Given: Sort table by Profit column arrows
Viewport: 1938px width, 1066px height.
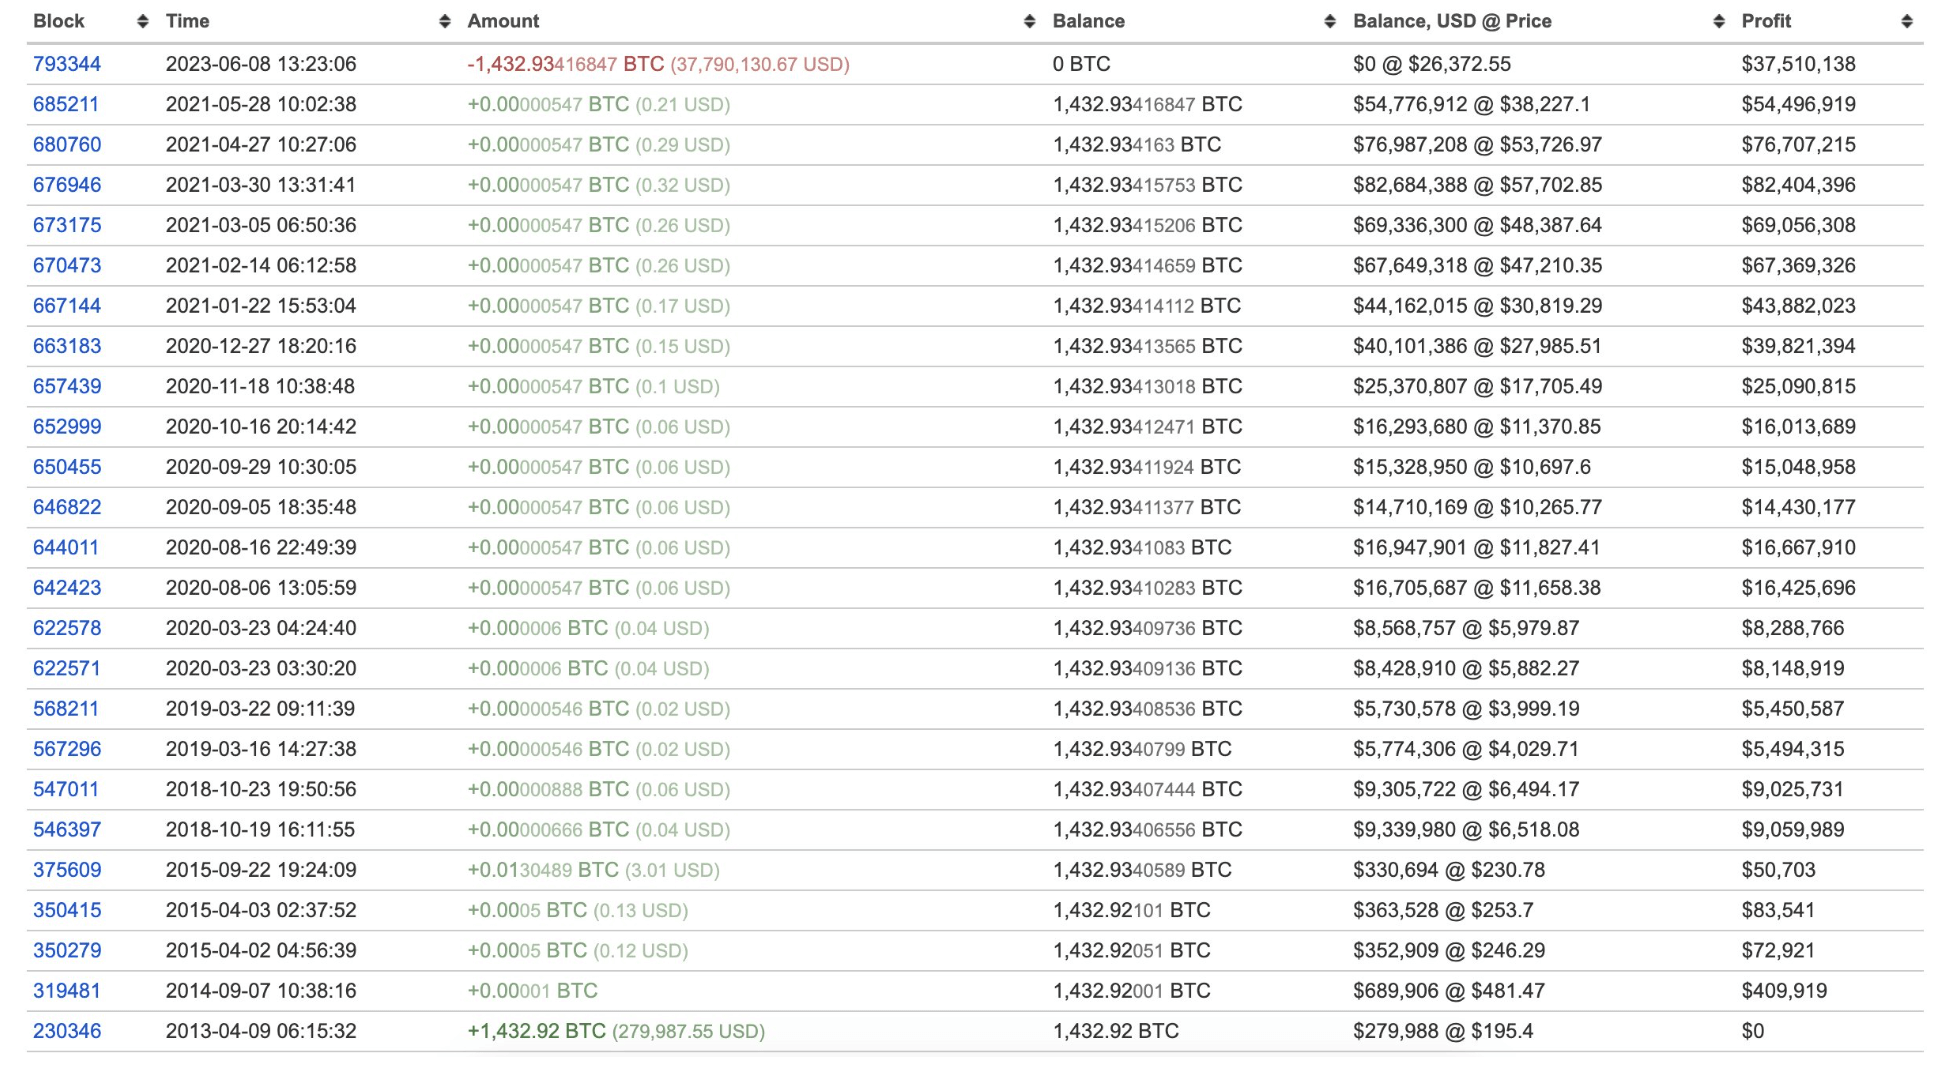Looking at the screenshot, I should pyautogui.click(x=1907, y=22).
